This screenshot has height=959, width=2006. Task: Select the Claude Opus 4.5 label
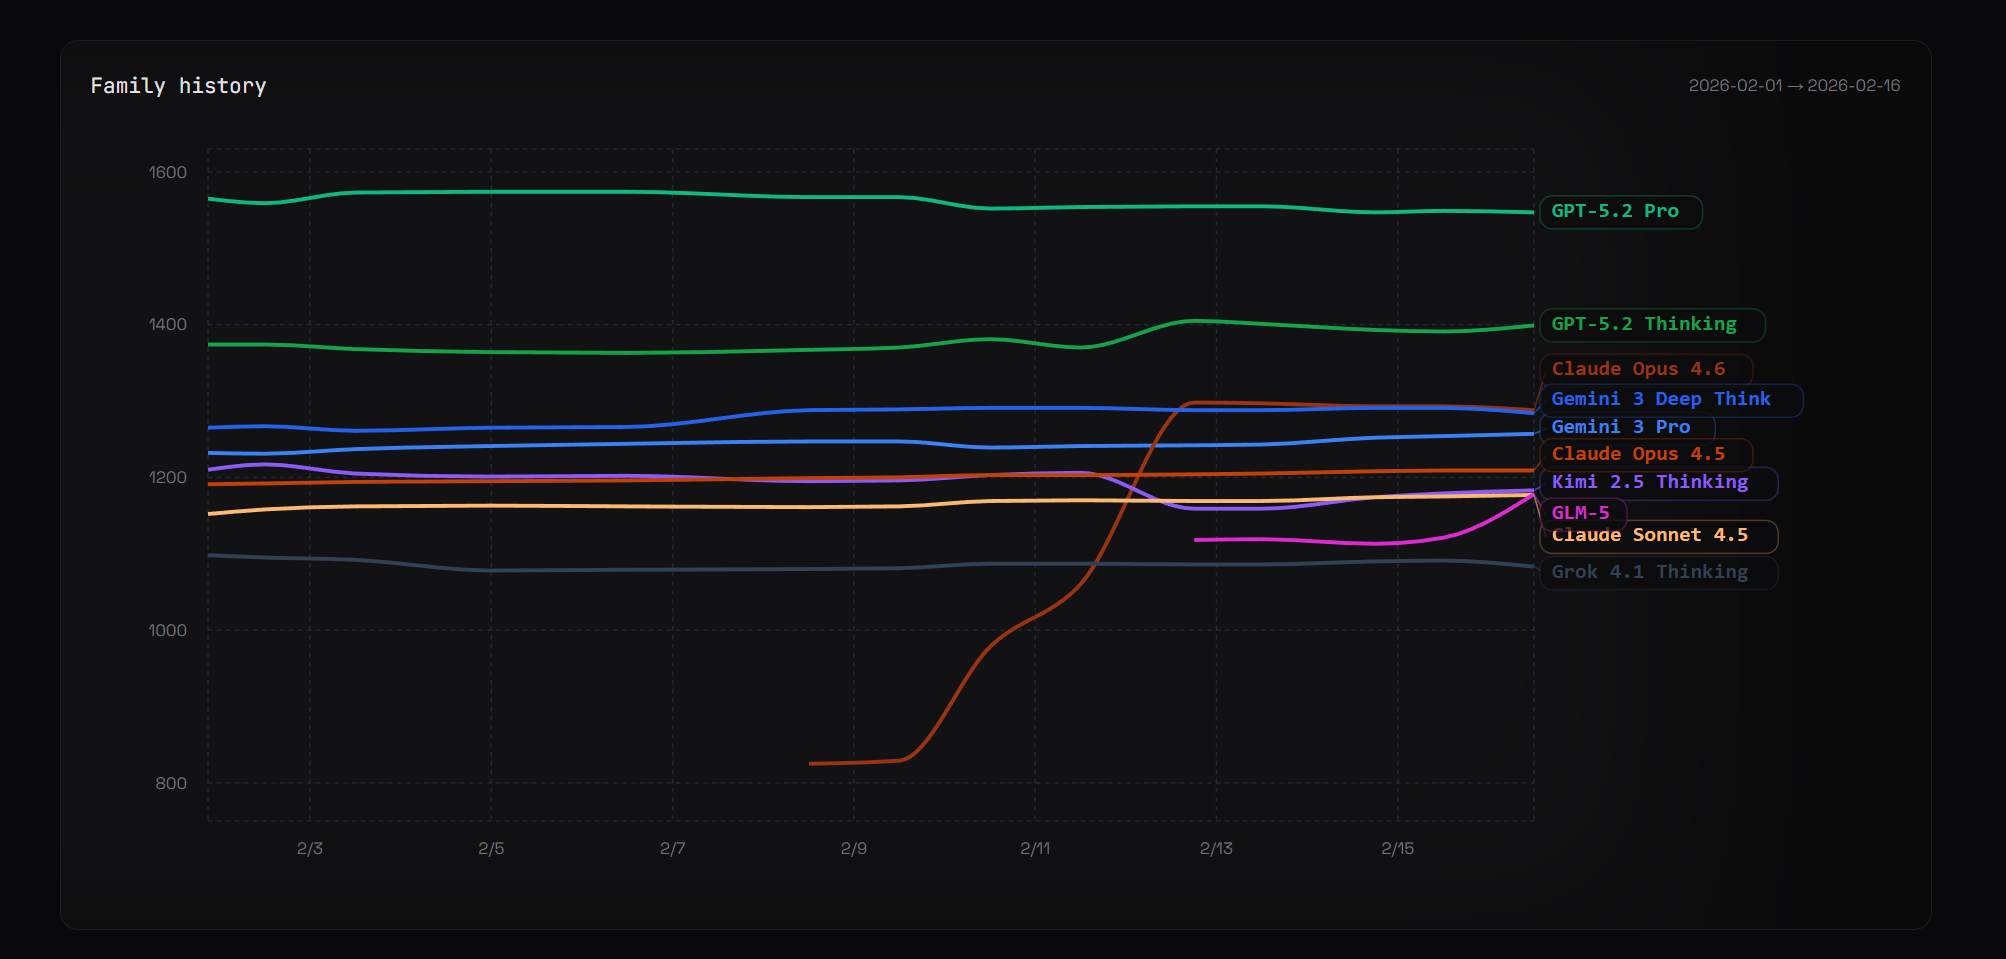pos(1646,454)
